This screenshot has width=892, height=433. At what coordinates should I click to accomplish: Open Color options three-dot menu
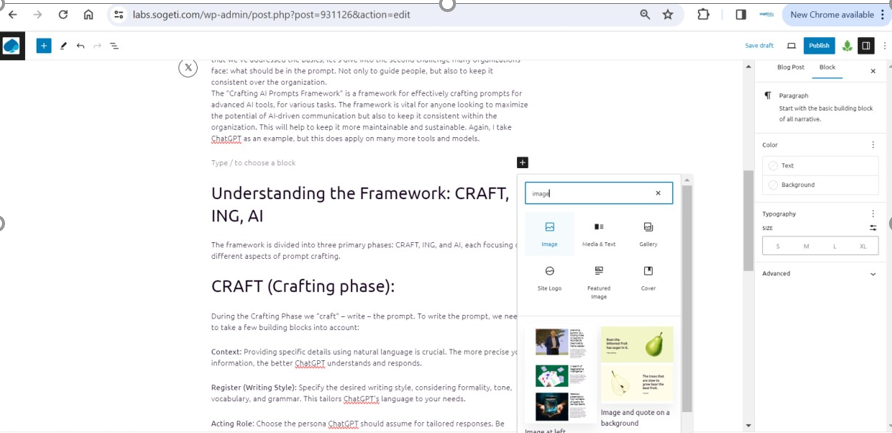(x=873, y=145)
